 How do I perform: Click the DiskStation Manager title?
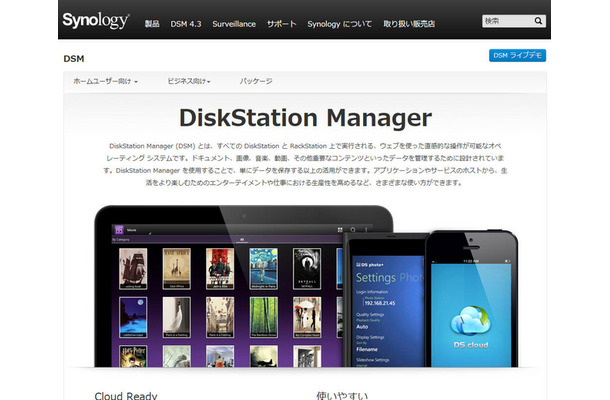[305, 118]
